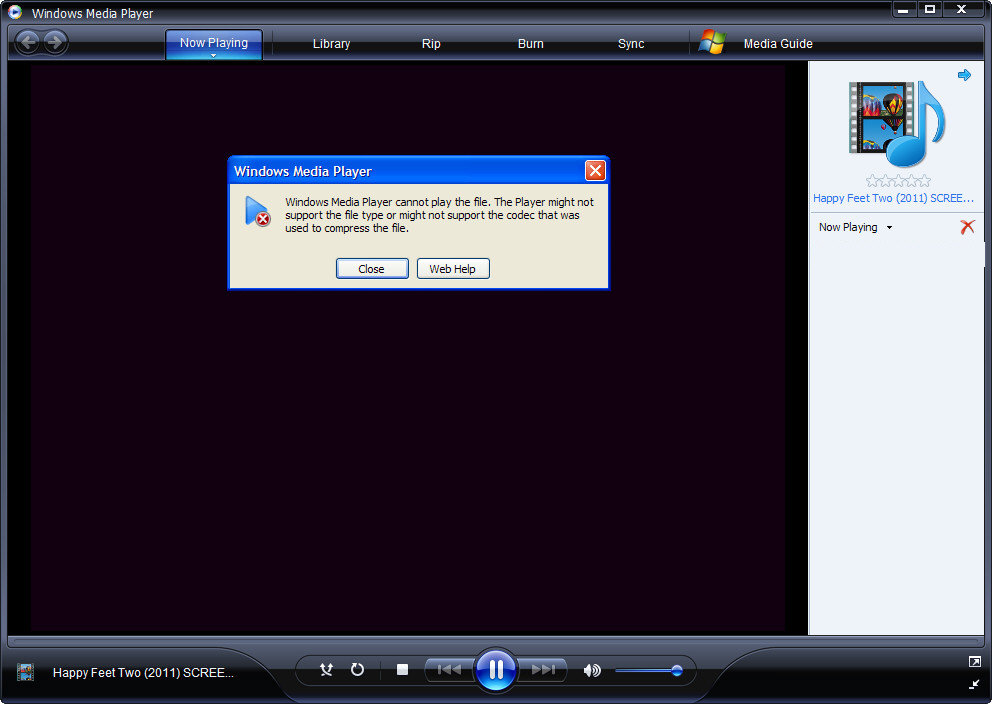Go forward with the forward arrow button
This screenshot has width=992, height=704.
point(56,42)
